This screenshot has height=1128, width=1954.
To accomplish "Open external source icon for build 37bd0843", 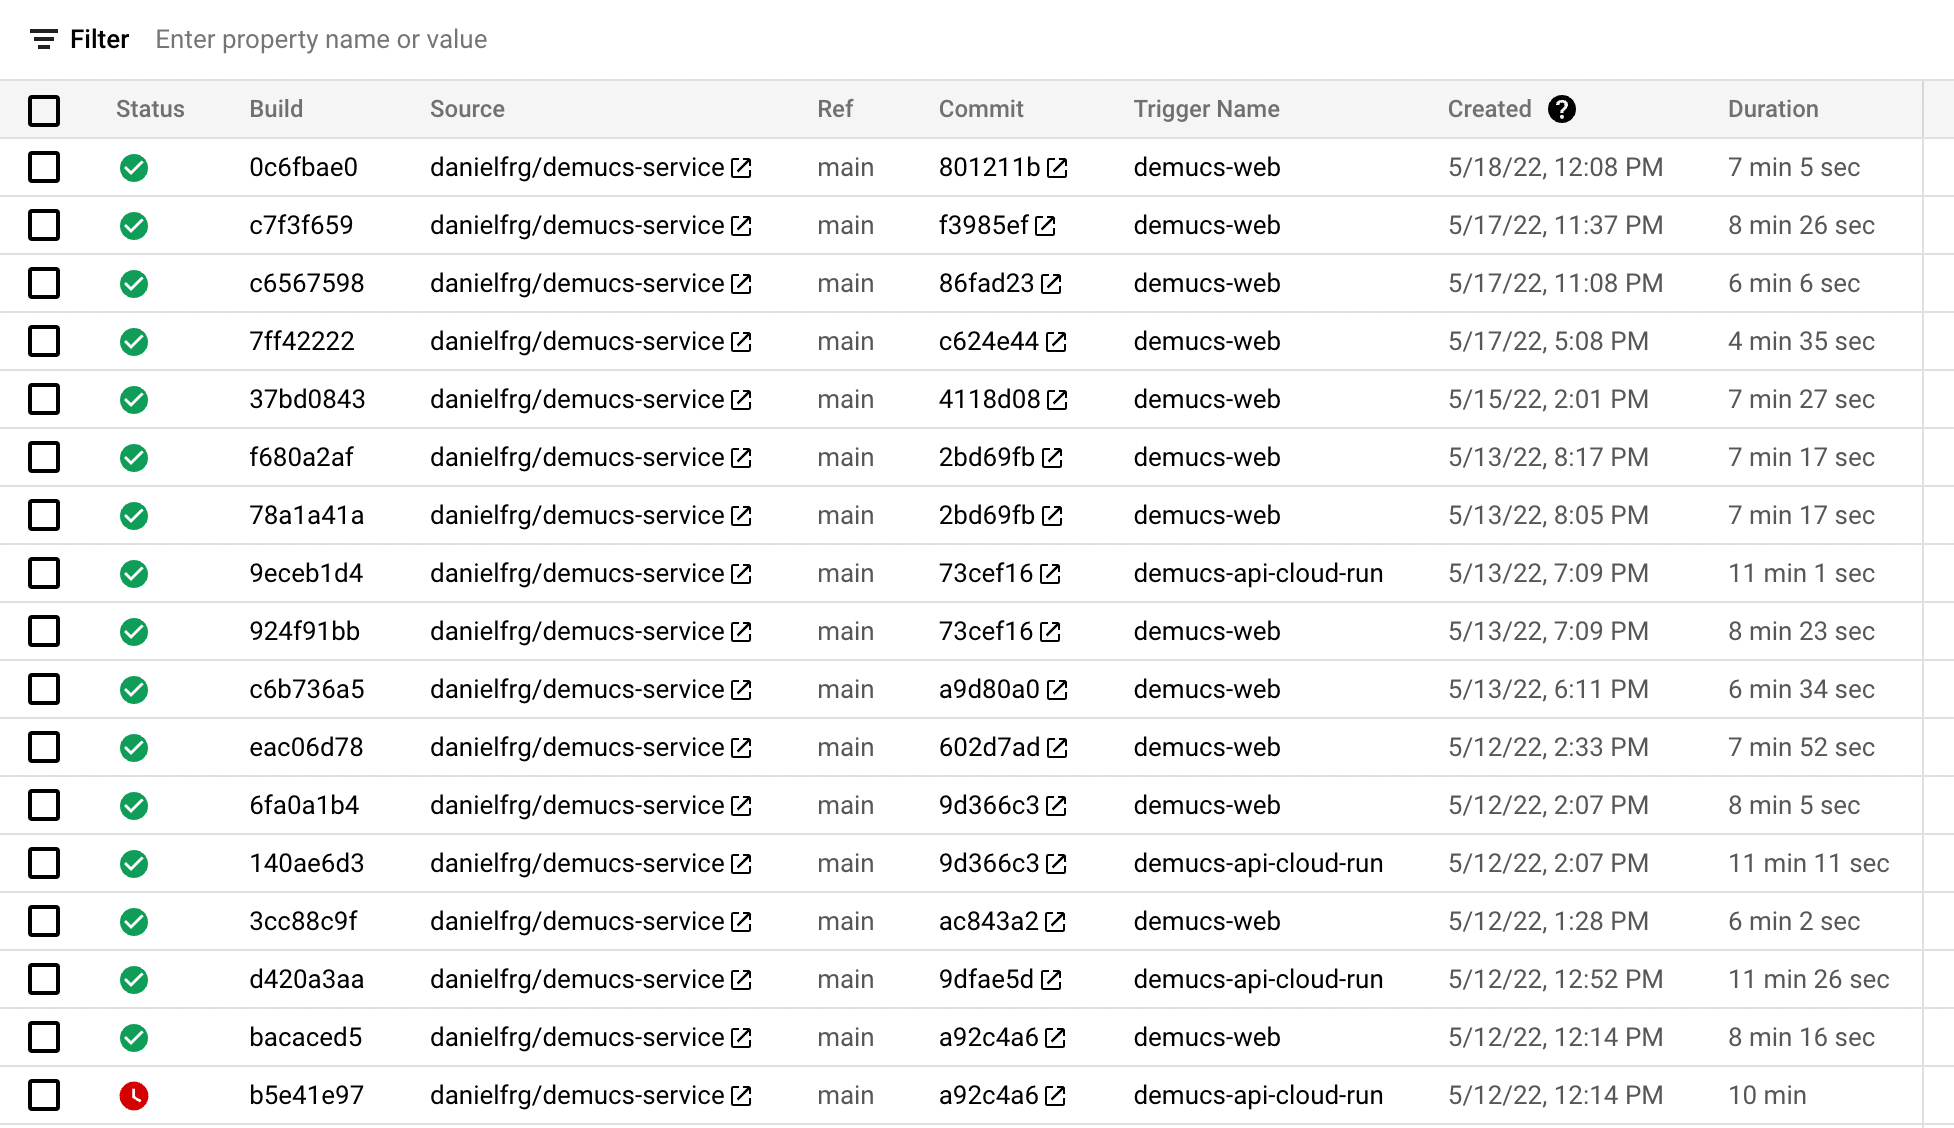I will tap(741, 400).
